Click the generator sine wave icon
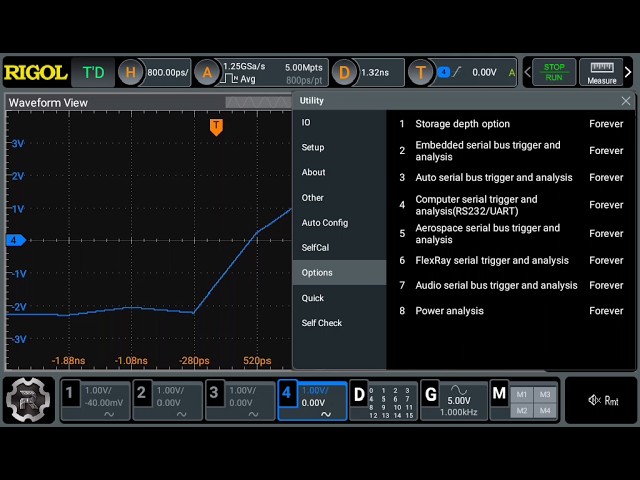This screenshot has width=640, height=480. pos(458,389)
